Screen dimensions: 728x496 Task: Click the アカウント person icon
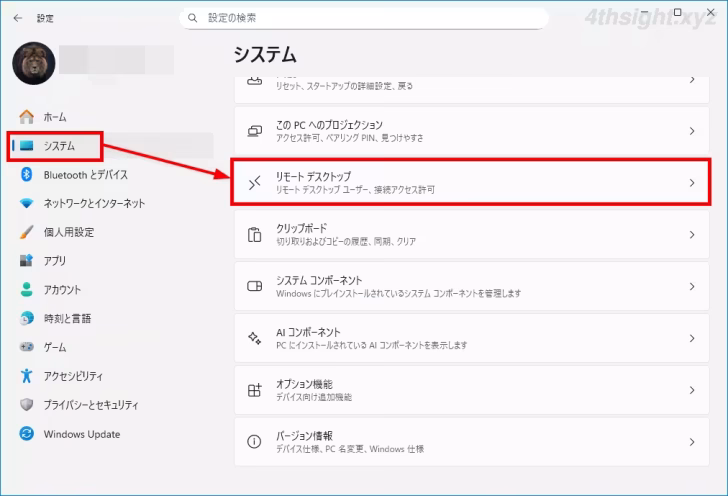pyautogui.click(x=27, y=290)
